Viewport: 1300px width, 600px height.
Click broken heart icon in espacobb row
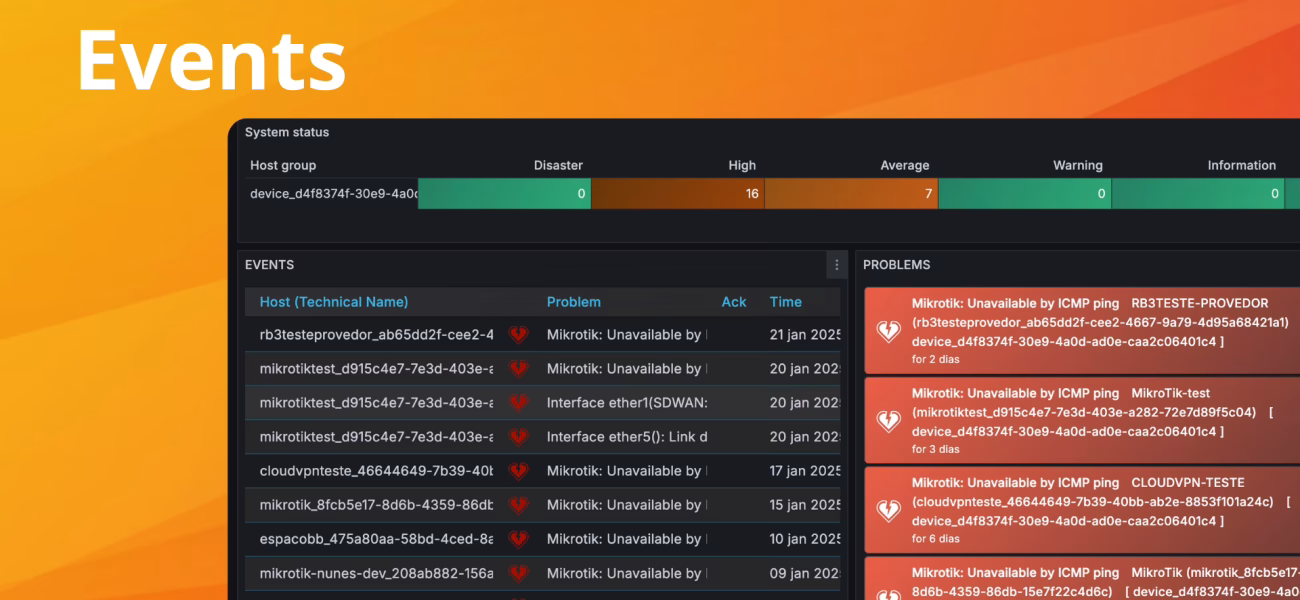tap(518, 539)
